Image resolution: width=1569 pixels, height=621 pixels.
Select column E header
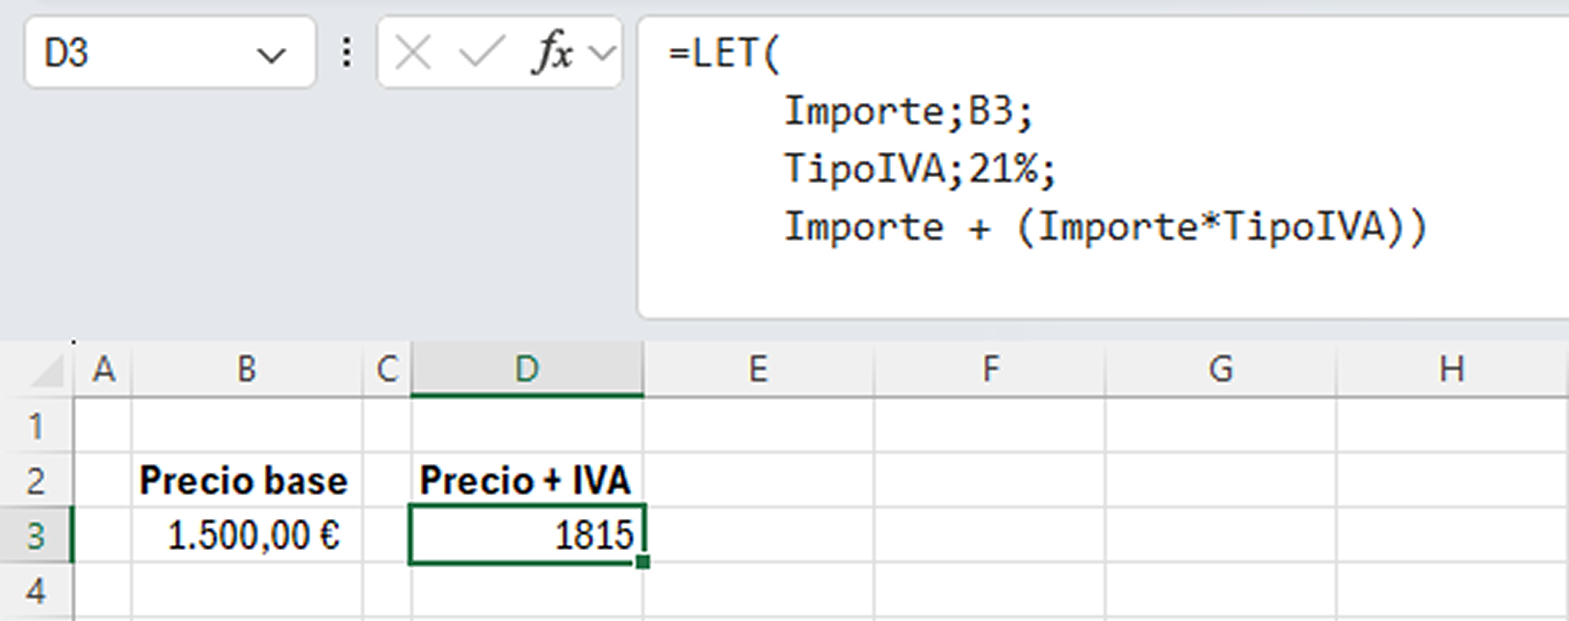(758, 370)
